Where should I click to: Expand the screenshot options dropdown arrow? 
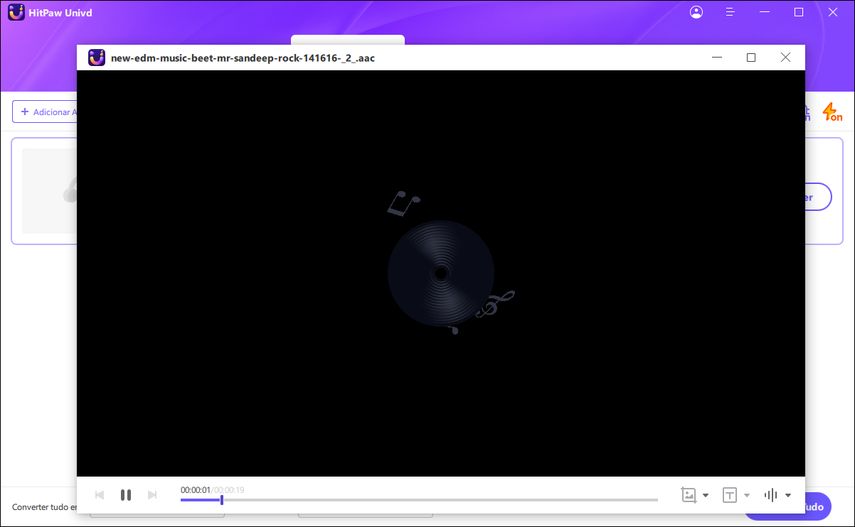(x=706, y=495)
